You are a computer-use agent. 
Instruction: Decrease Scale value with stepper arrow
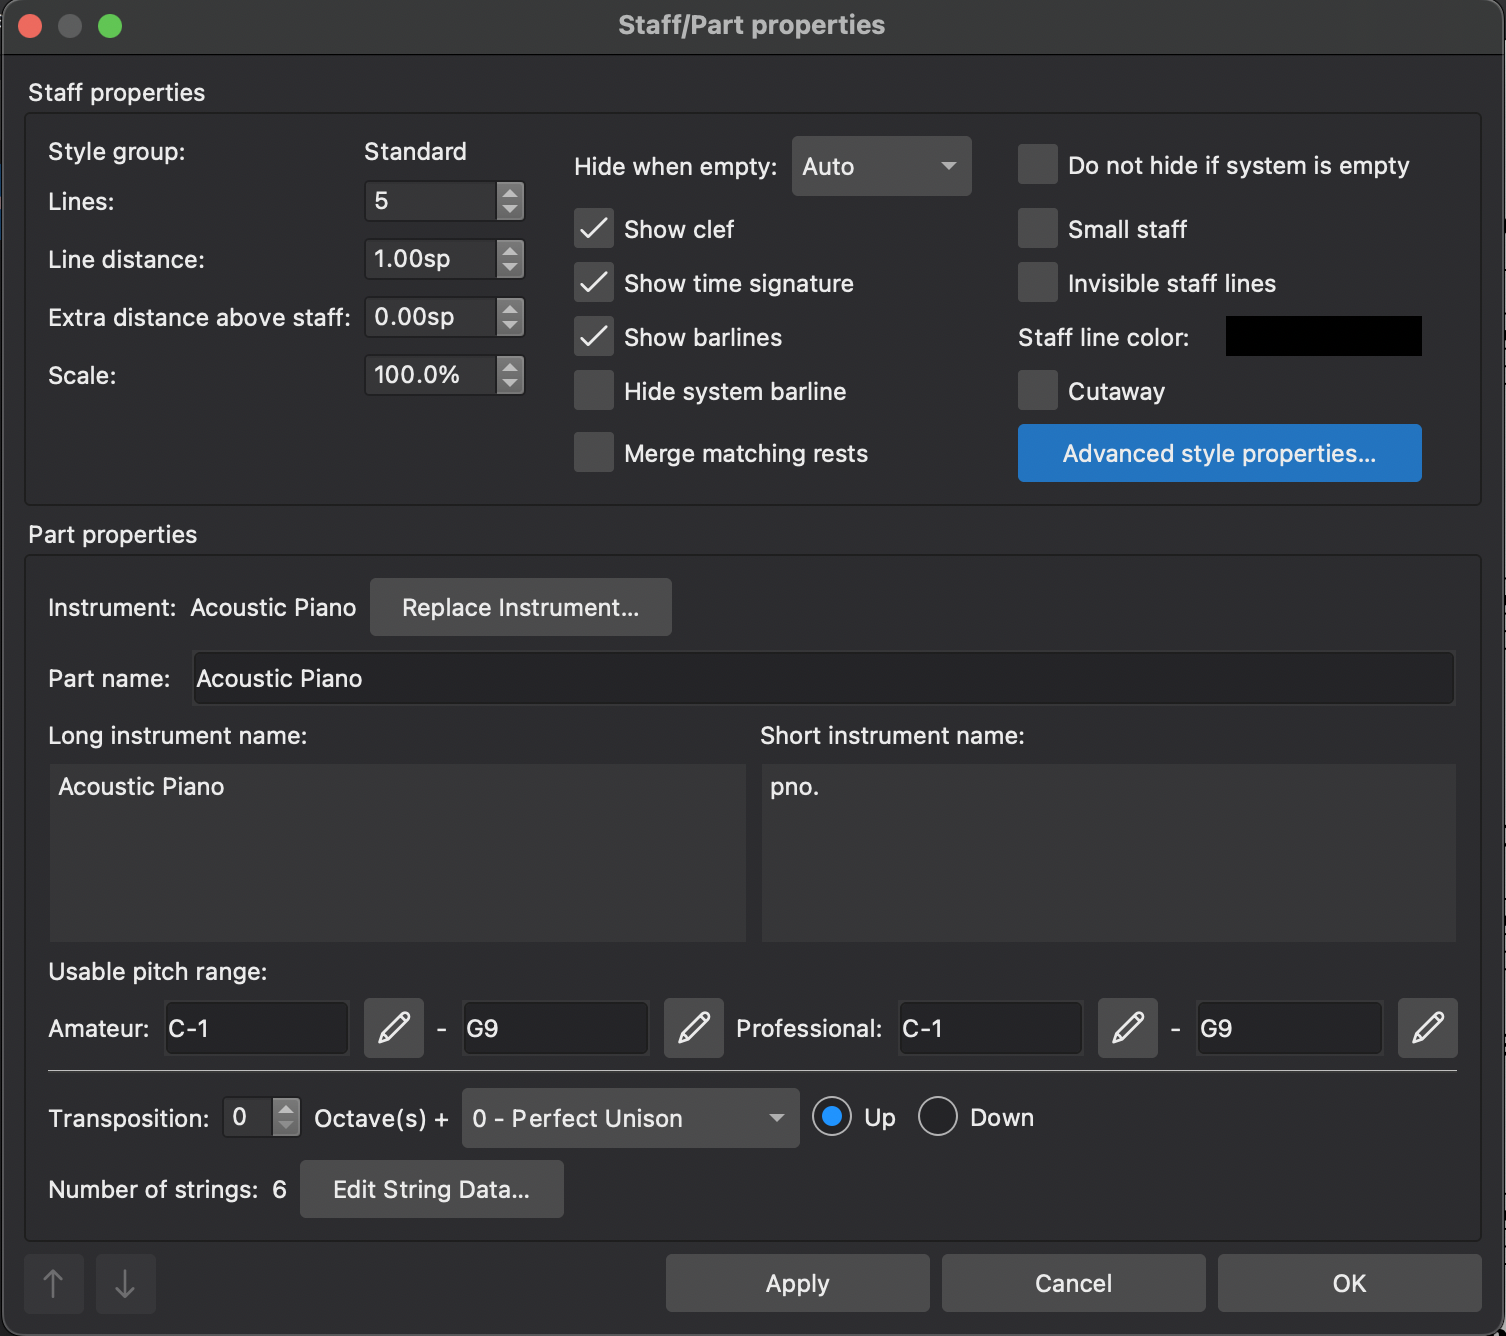[510, 383]
